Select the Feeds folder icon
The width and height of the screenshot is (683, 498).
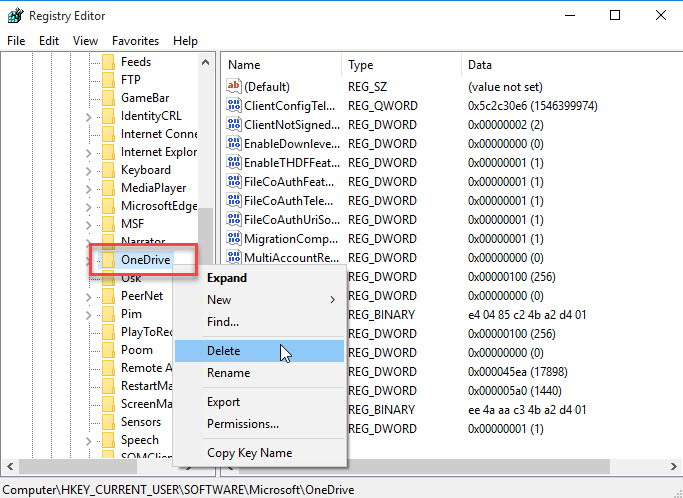[108, 62]
